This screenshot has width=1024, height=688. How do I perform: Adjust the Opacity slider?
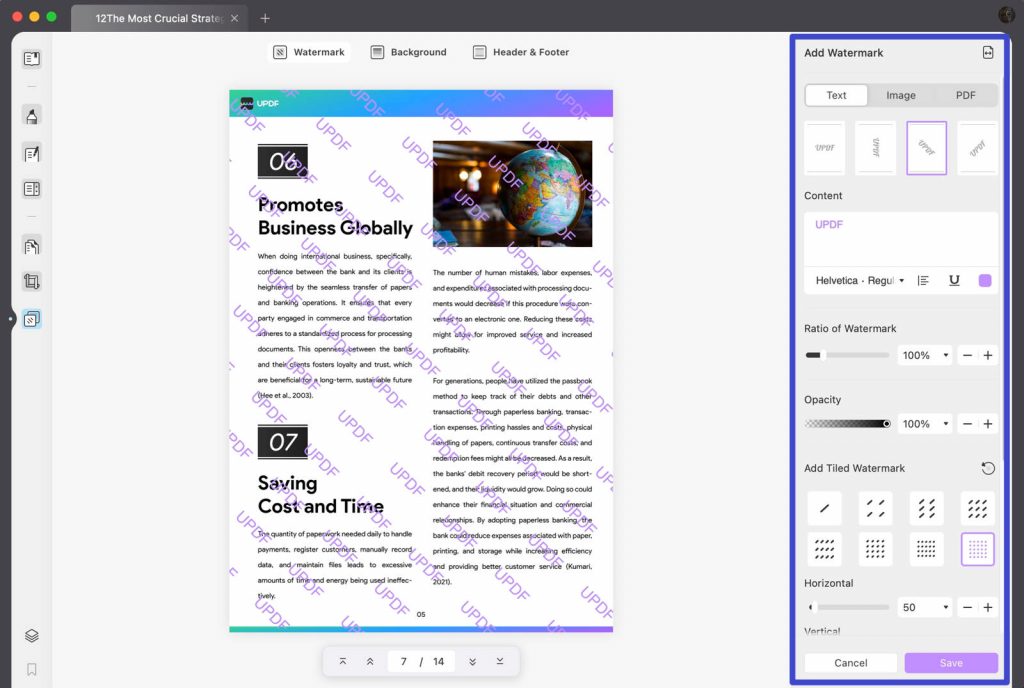[848, 424]
